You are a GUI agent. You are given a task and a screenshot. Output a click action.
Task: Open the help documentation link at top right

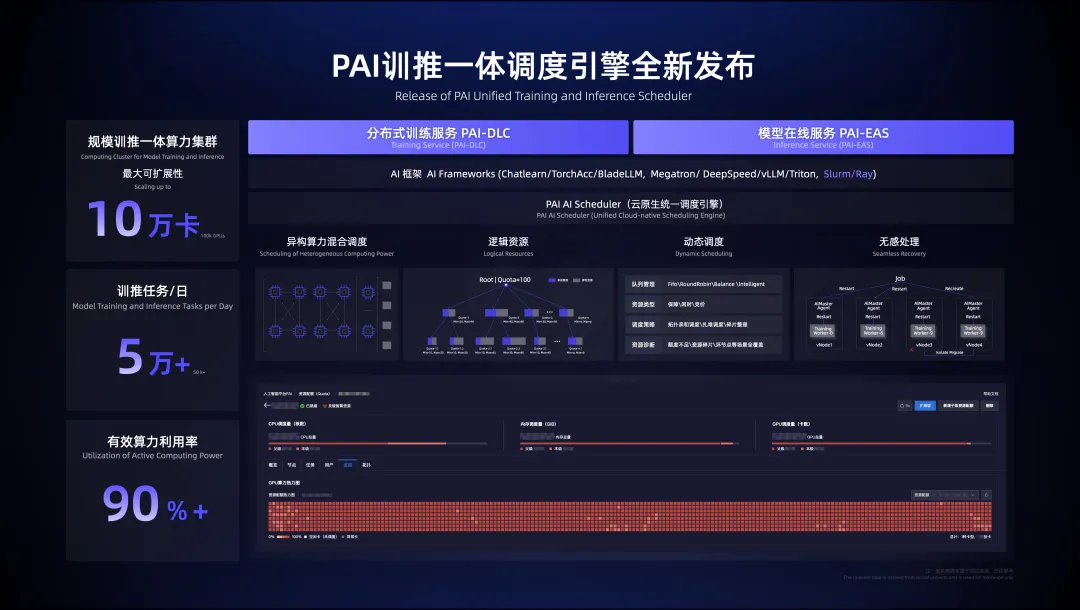(991, 393)
